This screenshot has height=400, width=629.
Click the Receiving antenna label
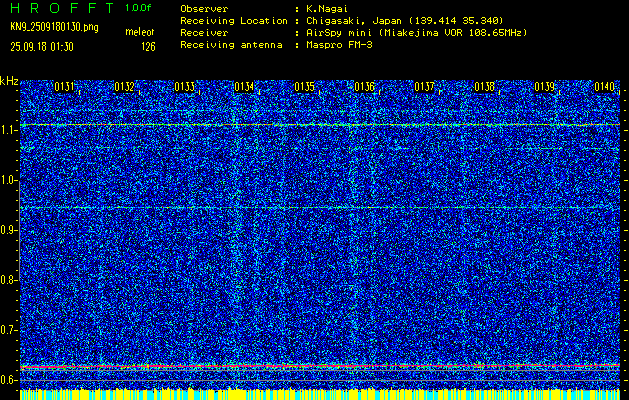coord(231,45)
